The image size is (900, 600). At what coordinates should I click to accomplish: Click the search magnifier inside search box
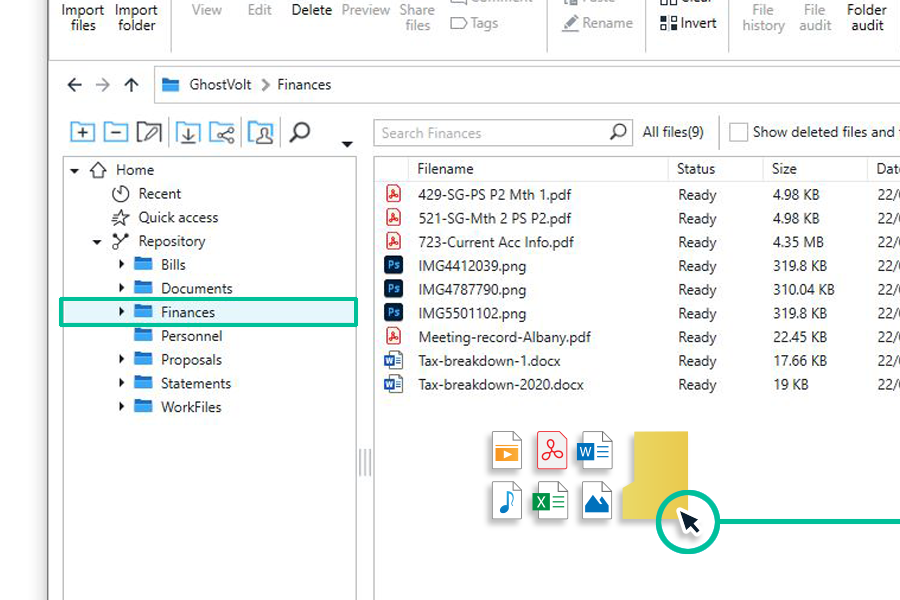[x=618, y=132]
